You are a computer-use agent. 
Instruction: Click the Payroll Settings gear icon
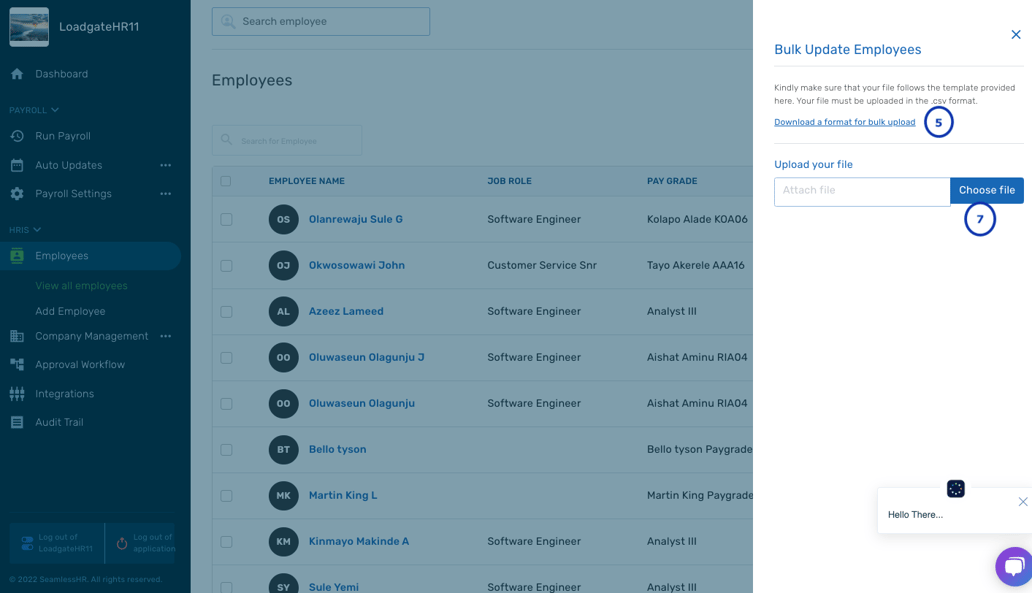(x=18, y=193)
